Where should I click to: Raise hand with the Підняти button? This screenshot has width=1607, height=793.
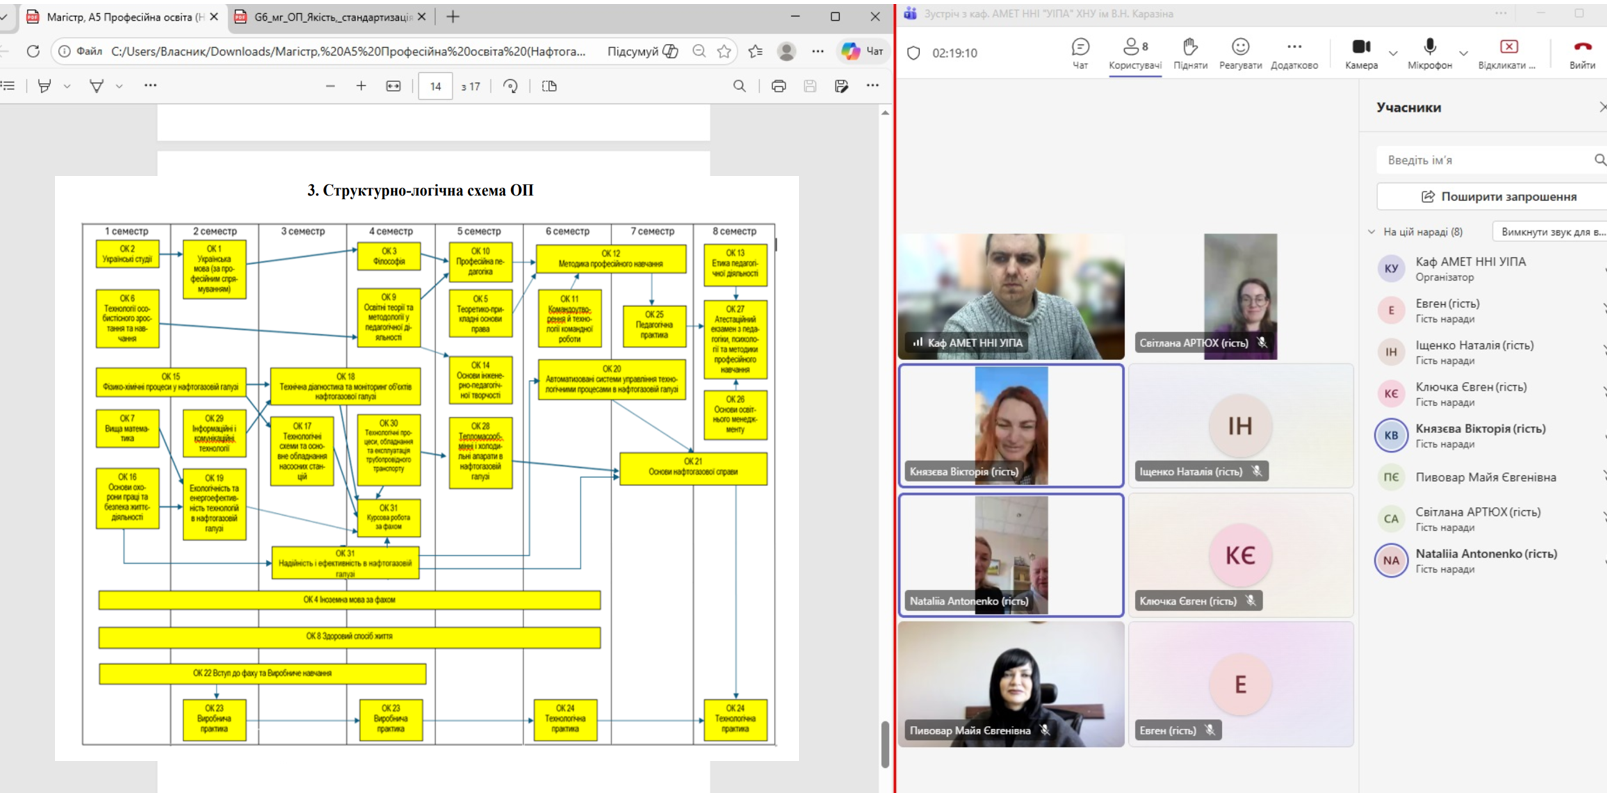(x=1190, y=53)
